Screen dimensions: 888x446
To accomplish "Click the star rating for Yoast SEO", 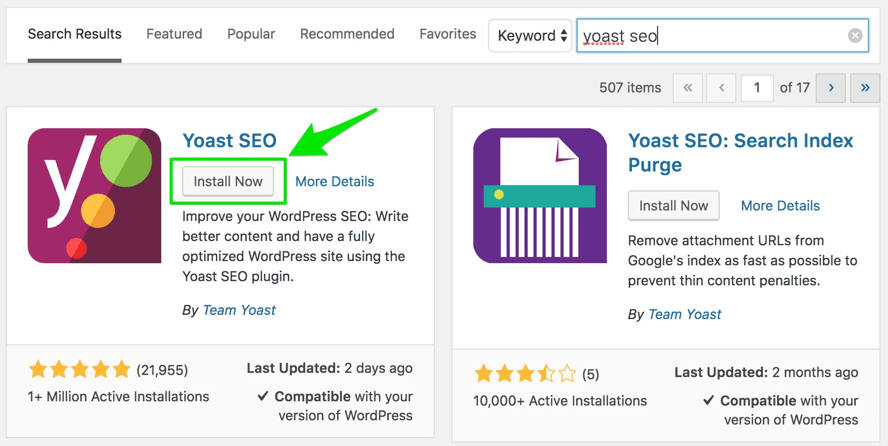I will 79,371.
